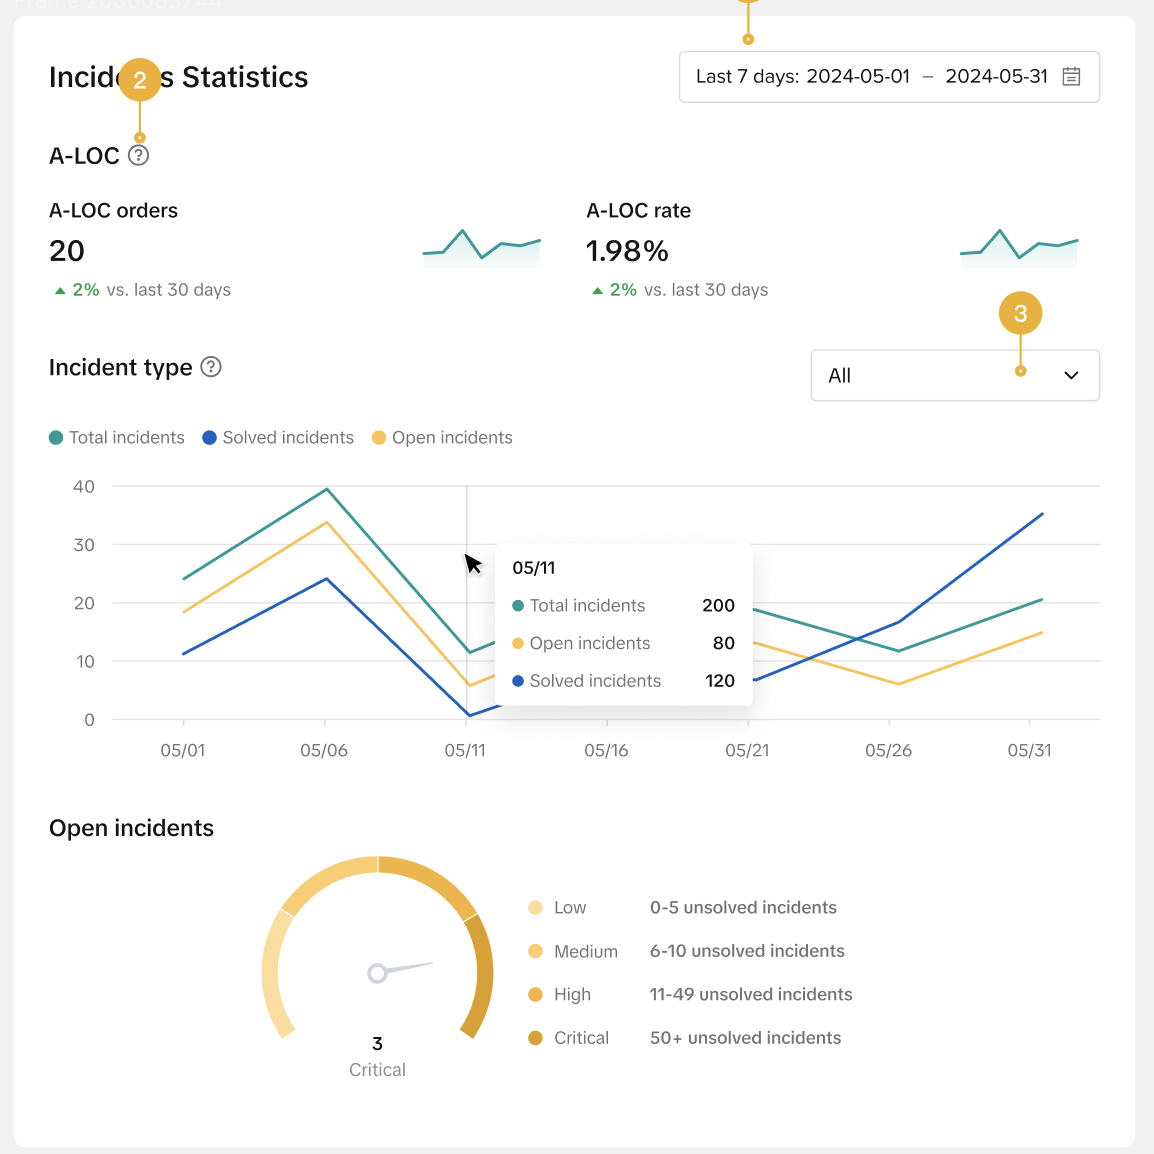Click annotation marker number 2

coord(140,79)
